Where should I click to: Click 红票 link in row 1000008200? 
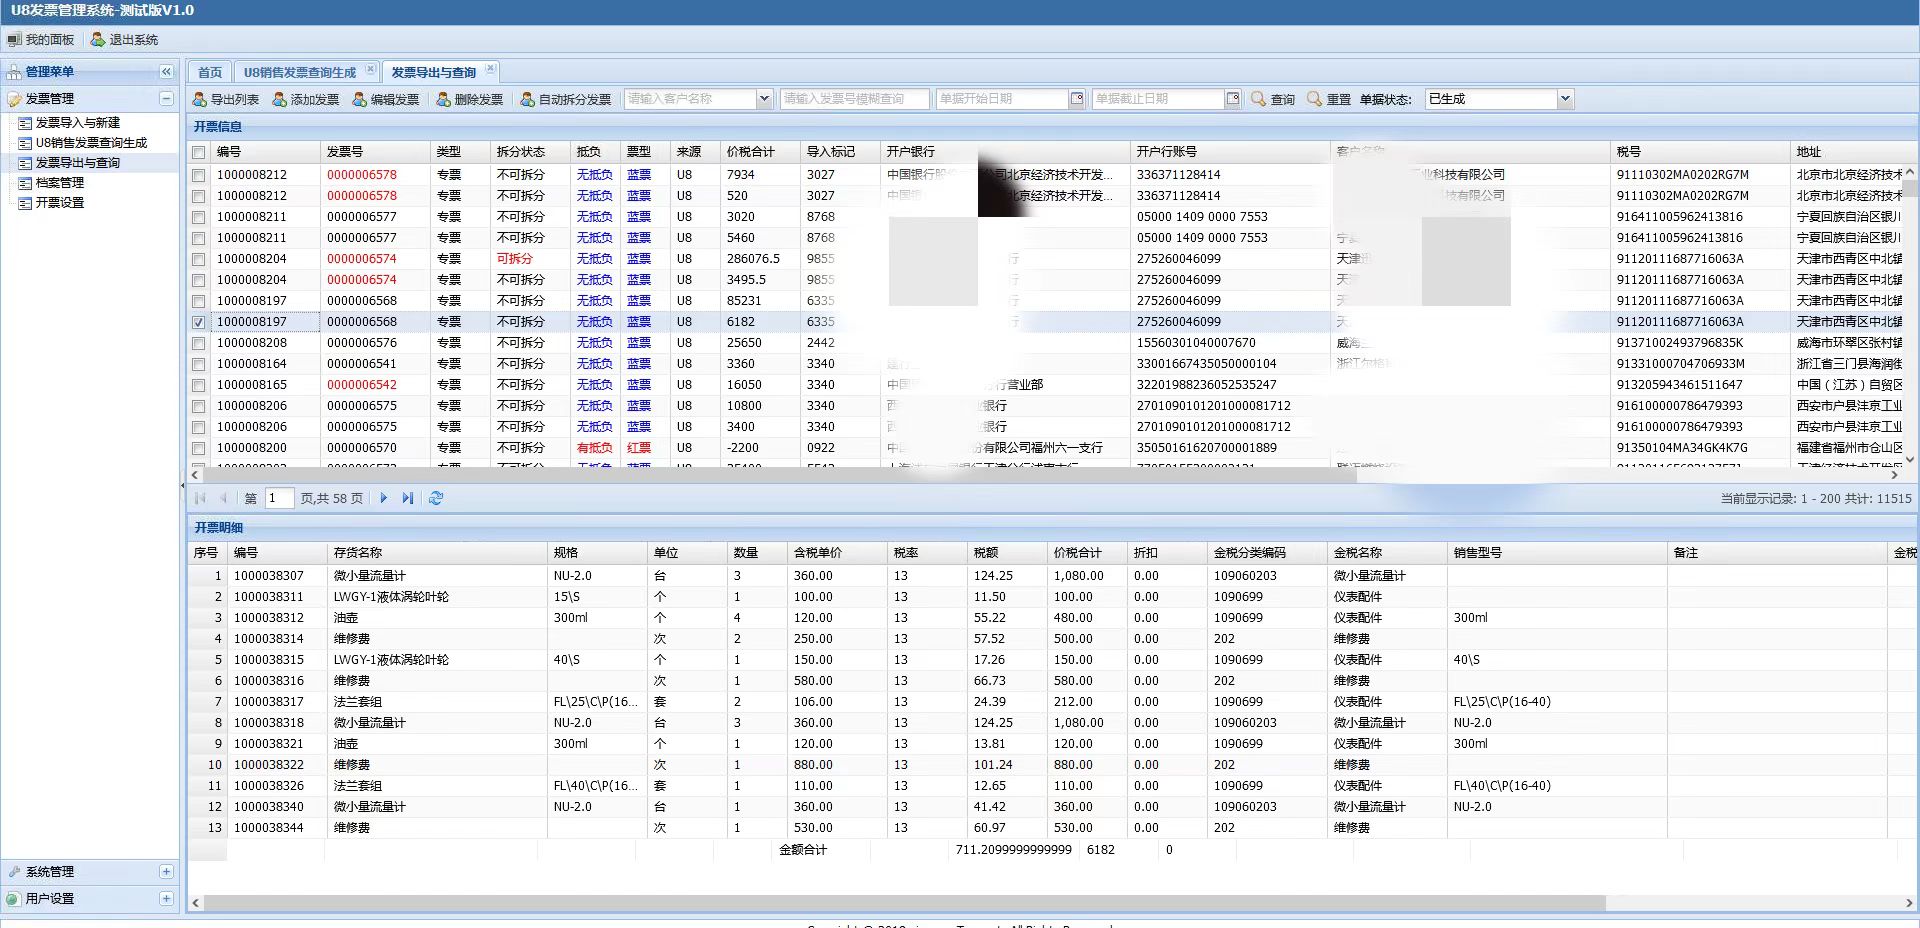click(x=639, y=448)
